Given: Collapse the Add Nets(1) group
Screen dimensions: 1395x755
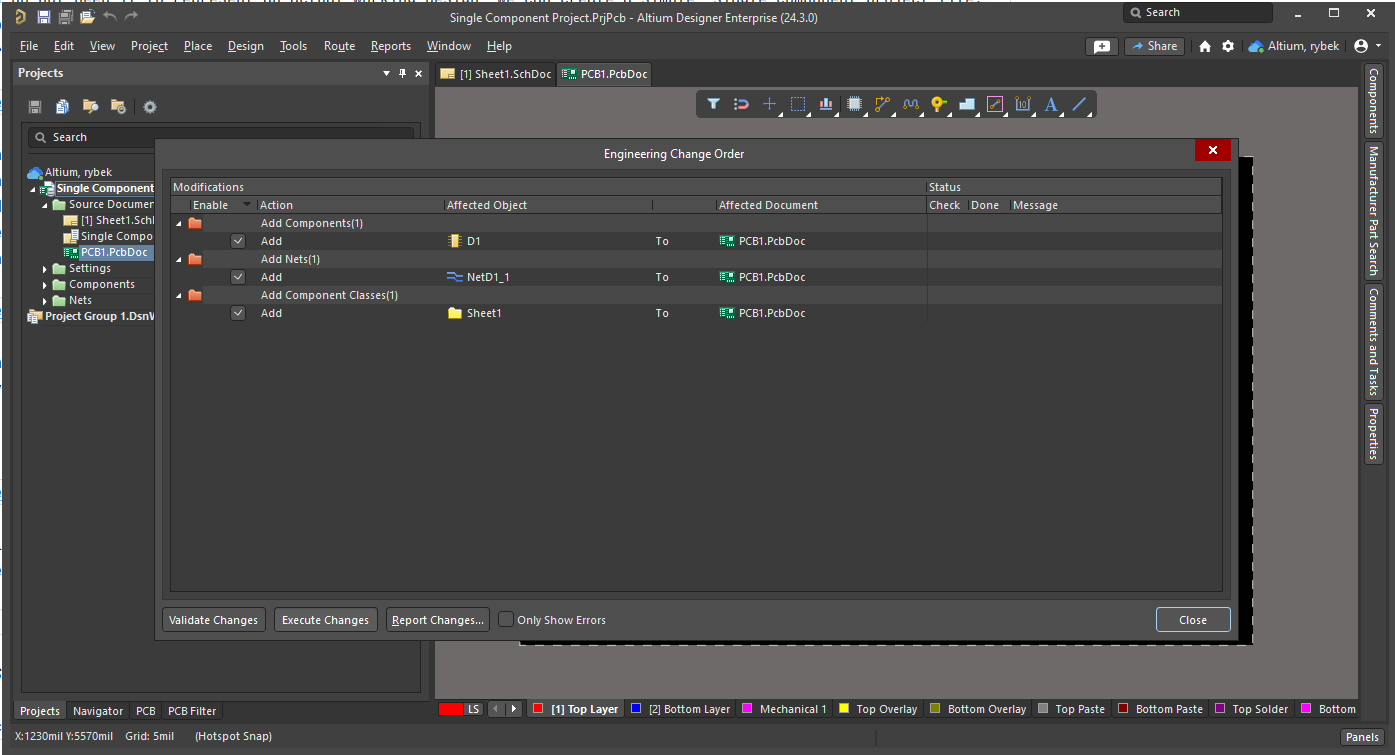Looking at the screenshot, I should click(179, 259).
